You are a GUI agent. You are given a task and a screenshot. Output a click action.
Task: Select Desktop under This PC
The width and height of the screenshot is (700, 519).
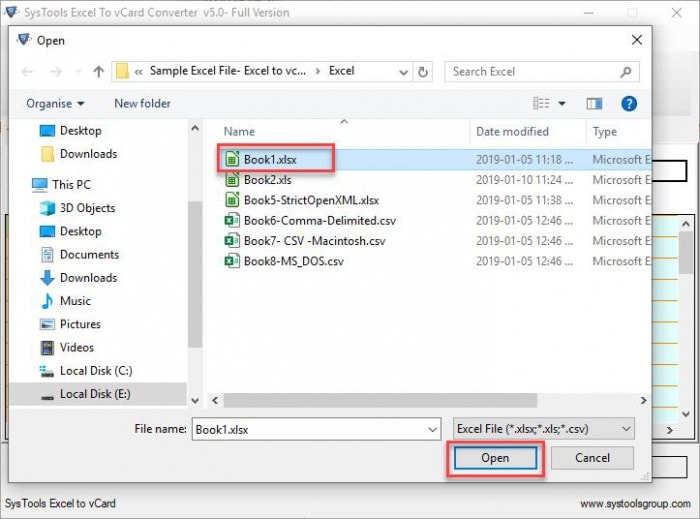pyautogui.click(x=81, y=231)
